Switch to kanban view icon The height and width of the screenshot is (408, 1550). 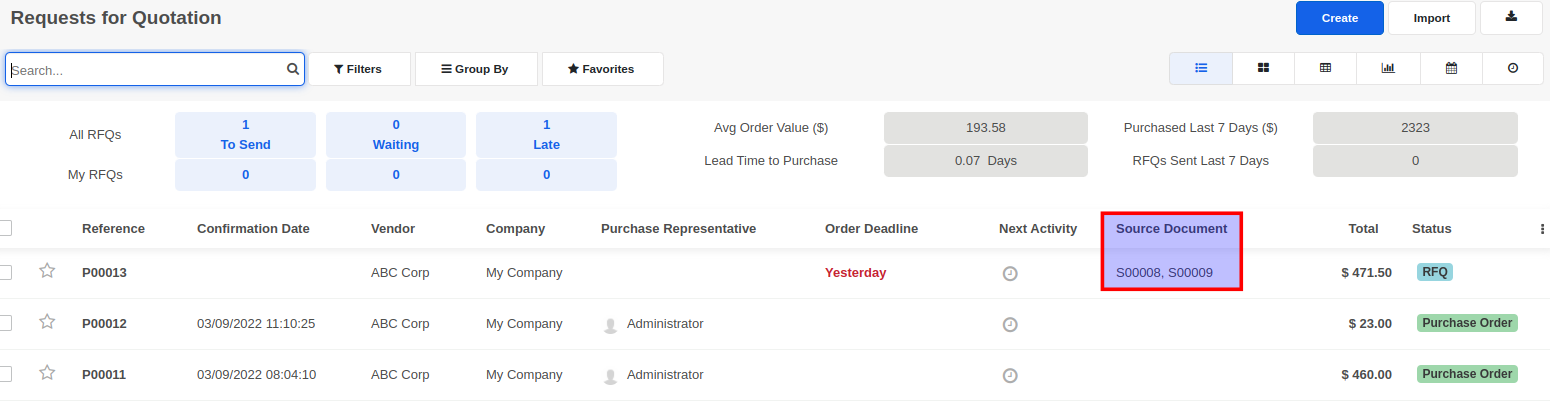(1263, 68)
